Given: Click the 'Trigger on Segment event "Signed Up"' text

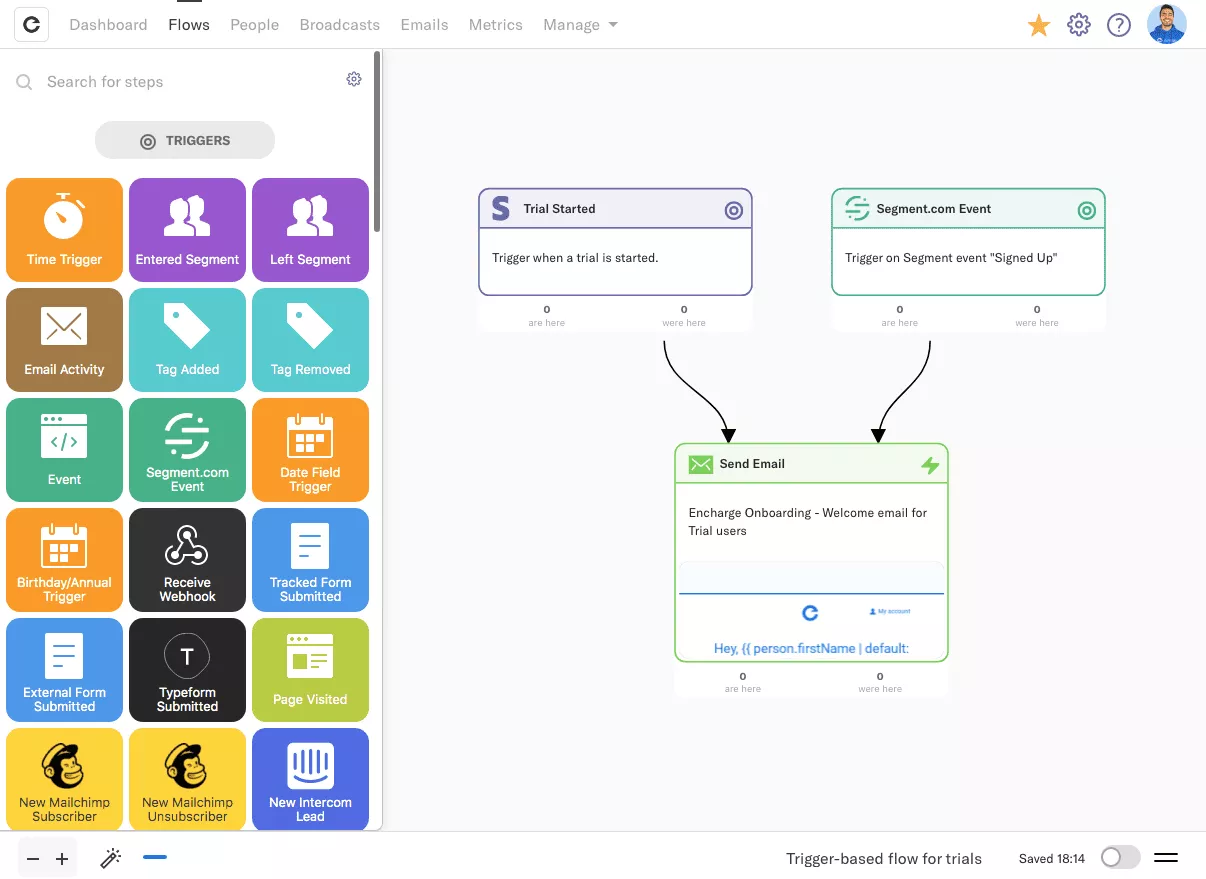Looking at the screenshot, I should point(951,258).
